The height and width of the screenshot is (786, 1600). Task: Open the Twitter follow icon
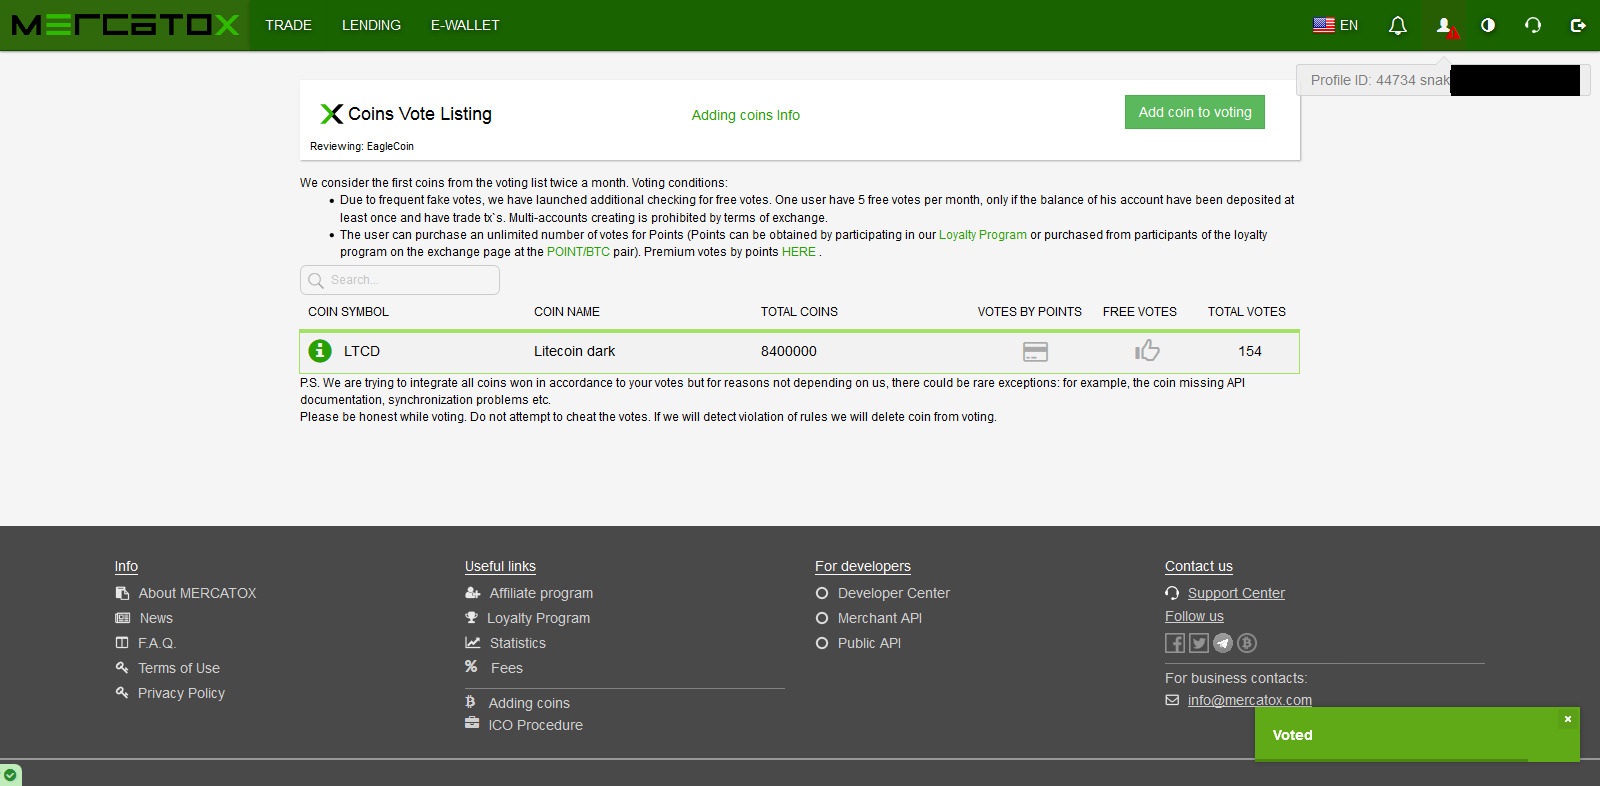point(1199,643)
